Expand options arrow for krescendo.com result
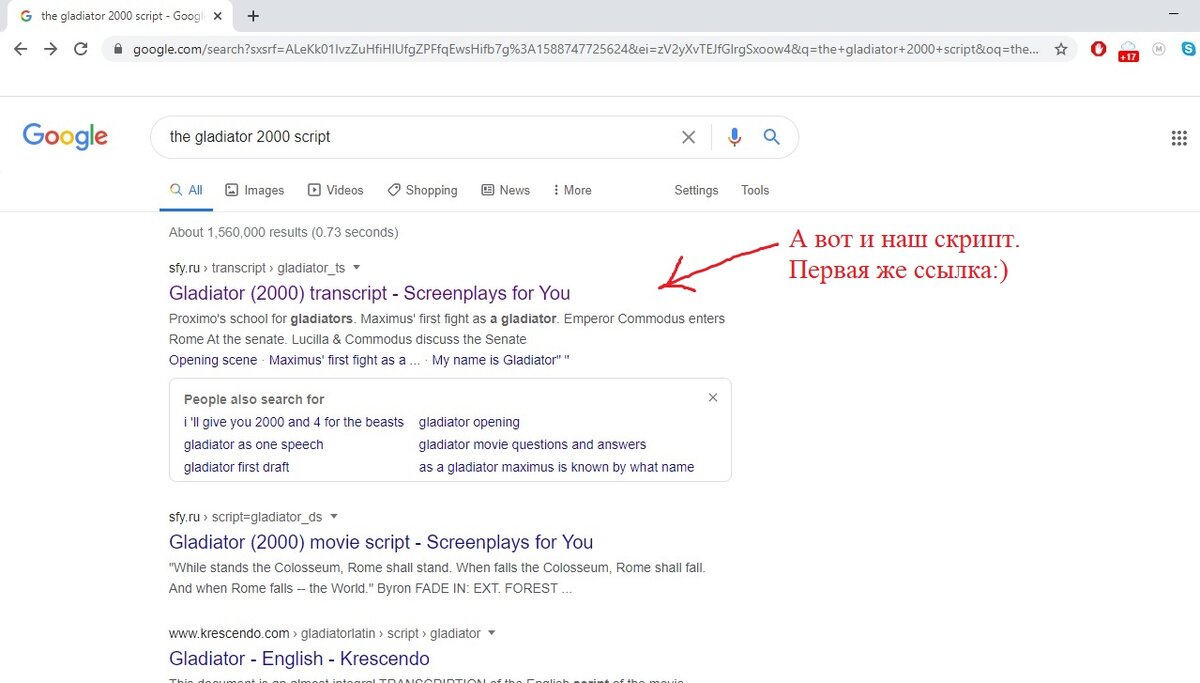 point(492,633)
